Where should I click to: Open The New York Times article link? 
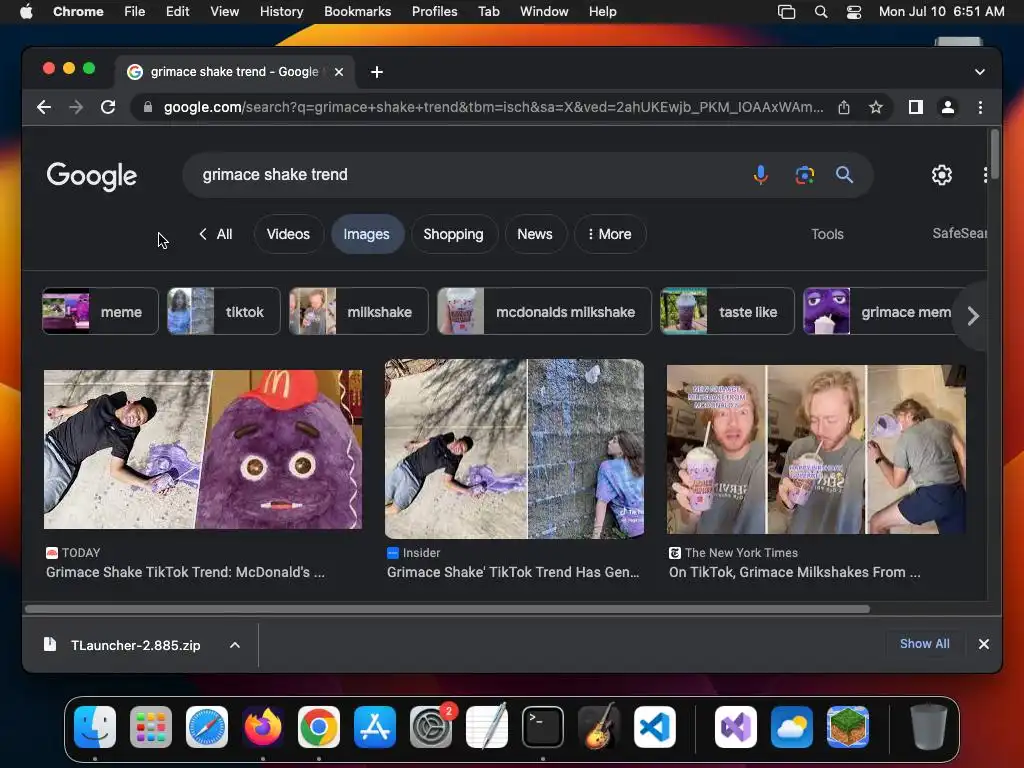(794, 572)
